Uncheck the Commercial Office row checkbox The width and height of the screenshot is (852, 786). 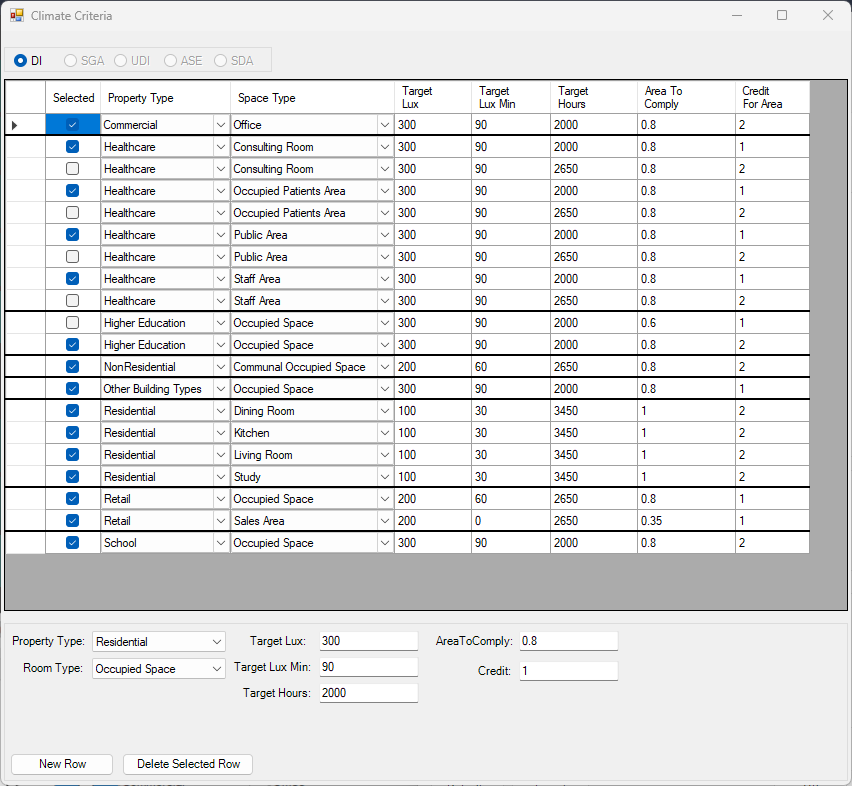72,125
